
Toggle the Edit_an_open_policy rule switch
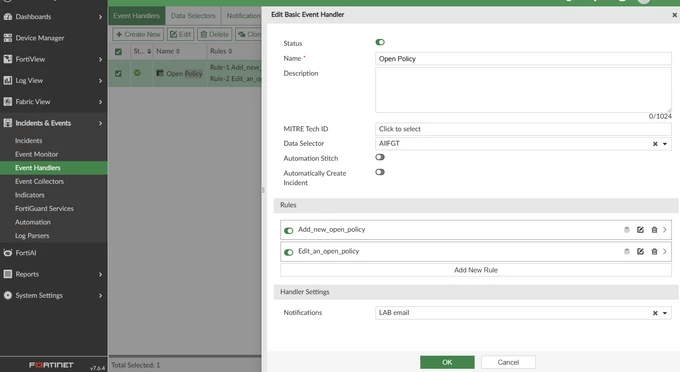288,252
